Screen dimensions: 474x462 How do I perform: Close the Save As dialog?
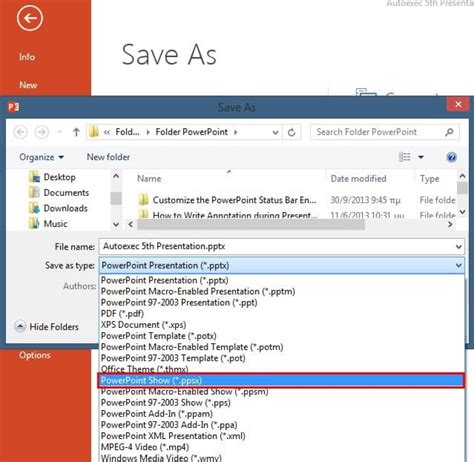458,104
